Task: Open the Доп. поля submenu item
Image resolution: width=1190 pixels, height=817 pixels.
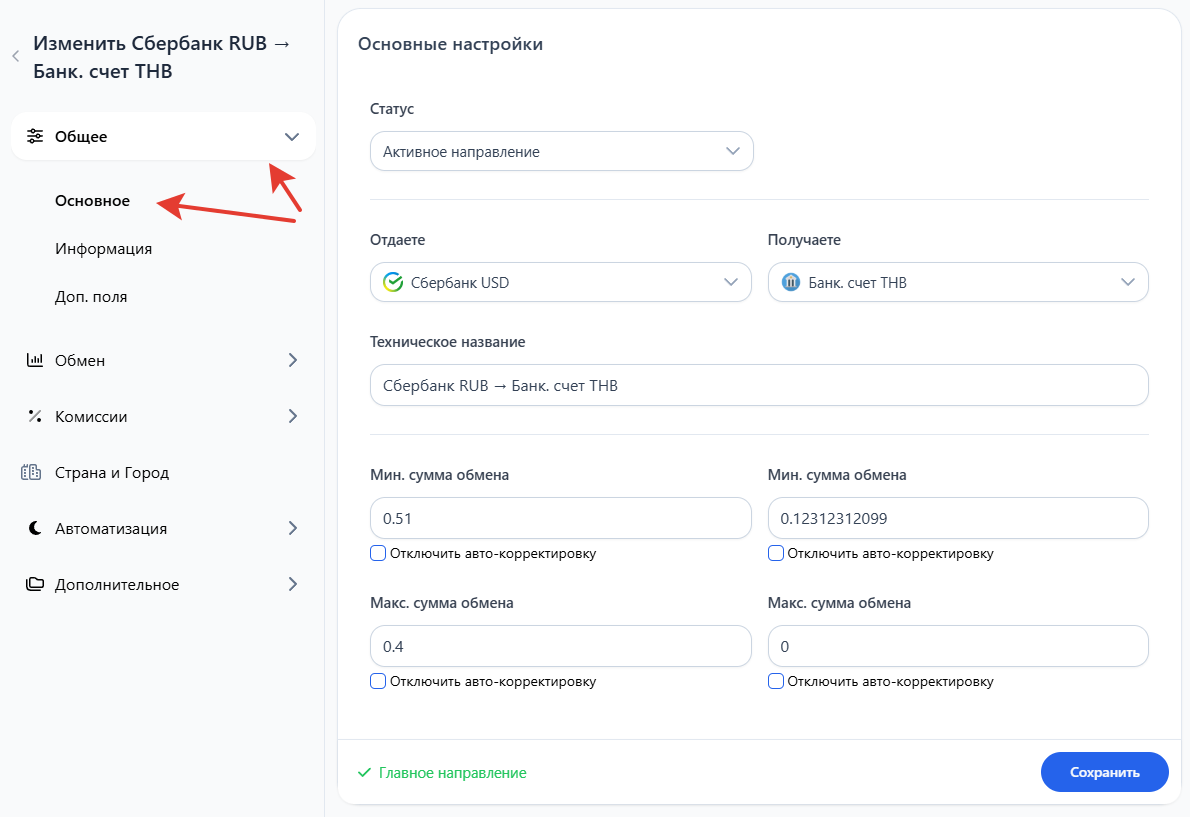Action: pyautogui.click(x=91, y=297)
